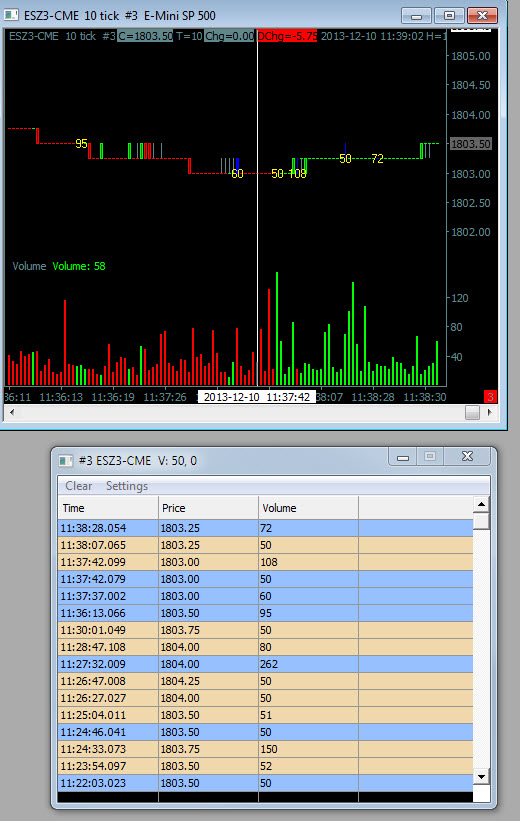Select the 11:24:46.041 time cell
Image resolution: width=520 pixels, height=821 pixels.
(108, 732)
